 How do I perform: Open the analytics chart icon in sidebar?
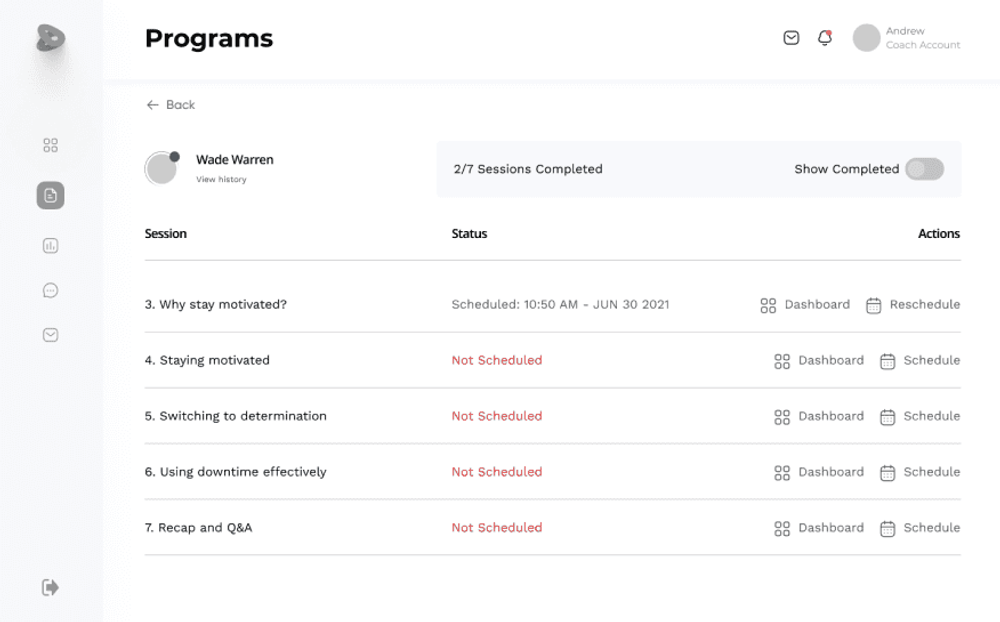coord(50,246)
